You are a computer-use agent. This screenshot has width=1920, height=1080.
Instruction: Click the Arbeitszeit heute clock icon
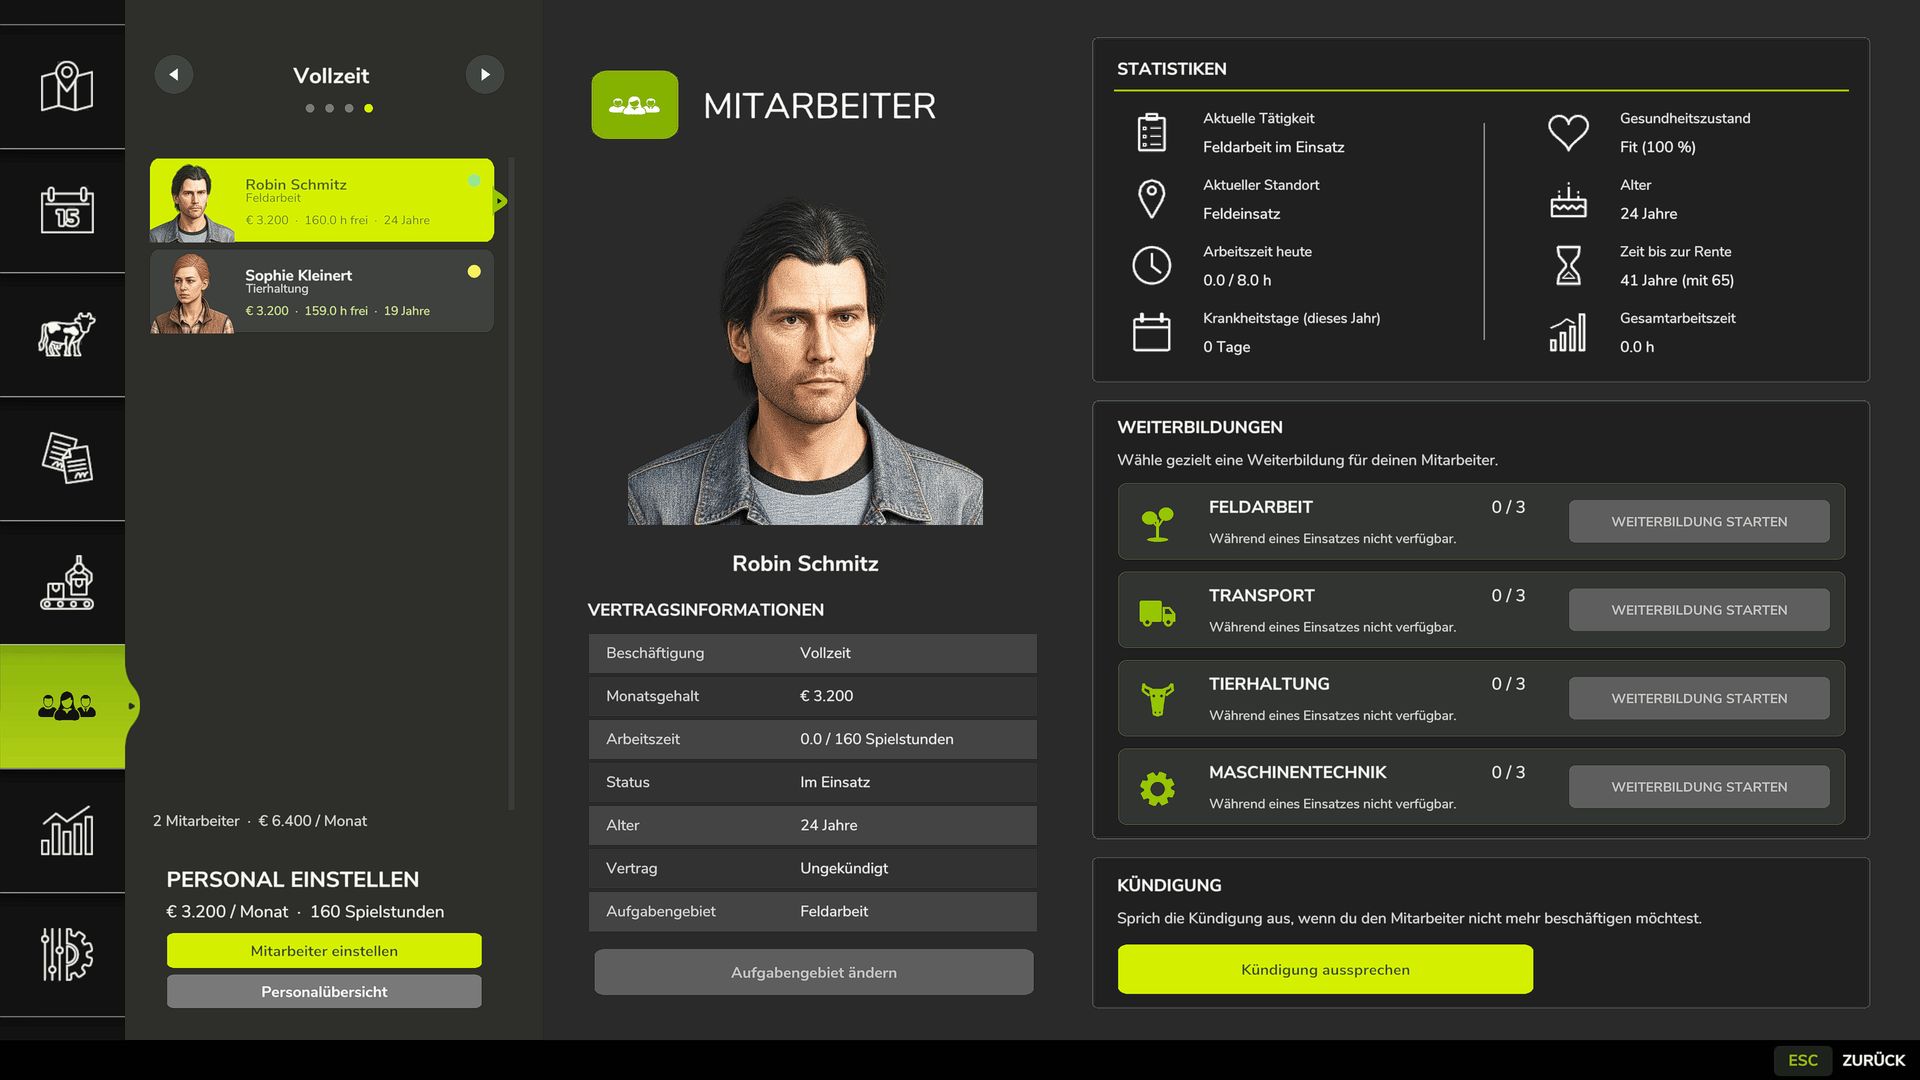coord(1151,265)
